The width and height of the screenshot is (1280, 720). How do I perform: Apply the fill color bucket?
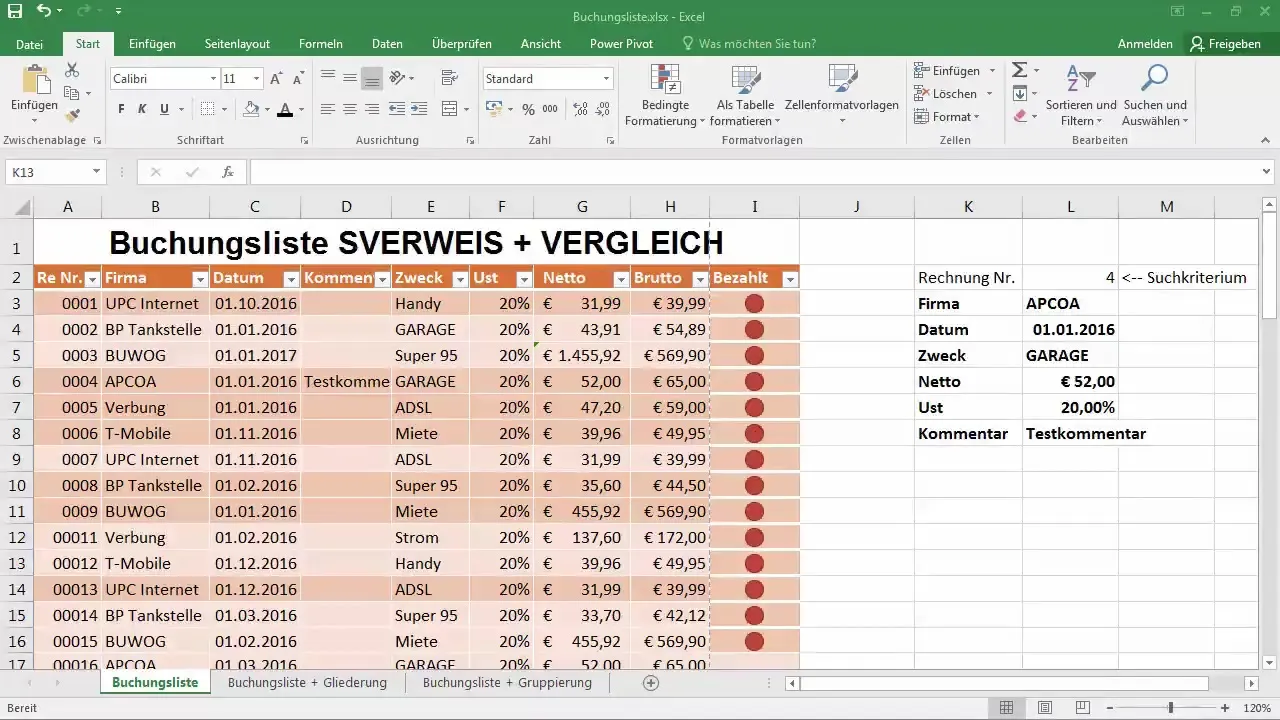click(x=251, y=109)
